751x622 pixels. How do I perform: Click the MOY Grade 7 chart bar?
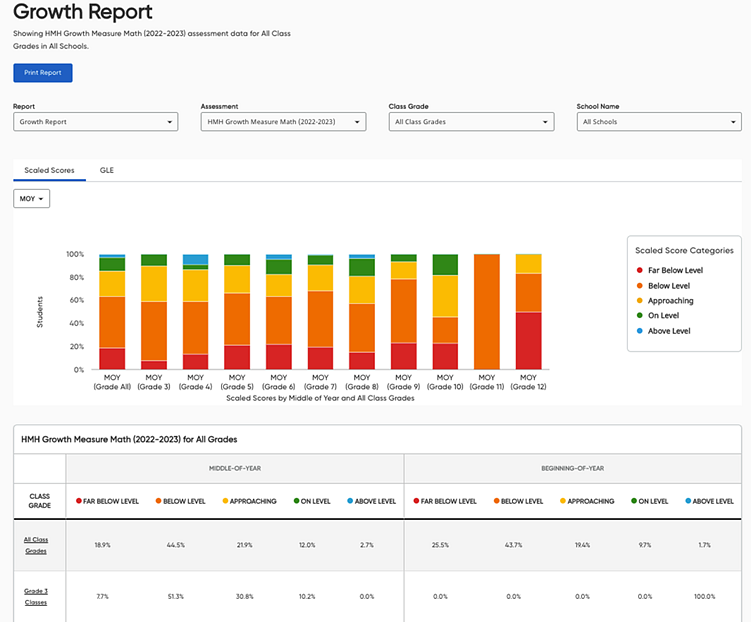[320, 312]
